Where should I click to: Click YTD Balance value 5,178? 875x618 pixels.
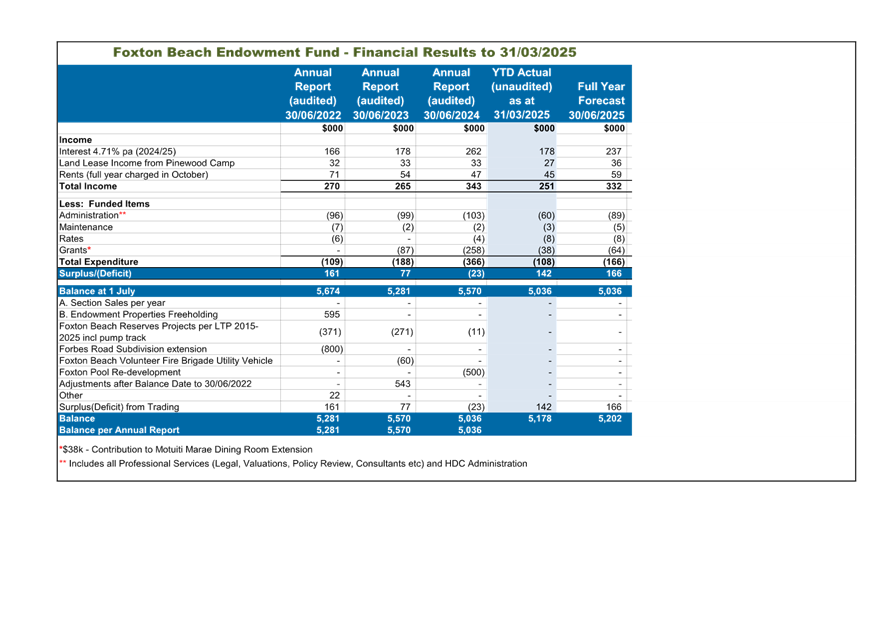540,418
